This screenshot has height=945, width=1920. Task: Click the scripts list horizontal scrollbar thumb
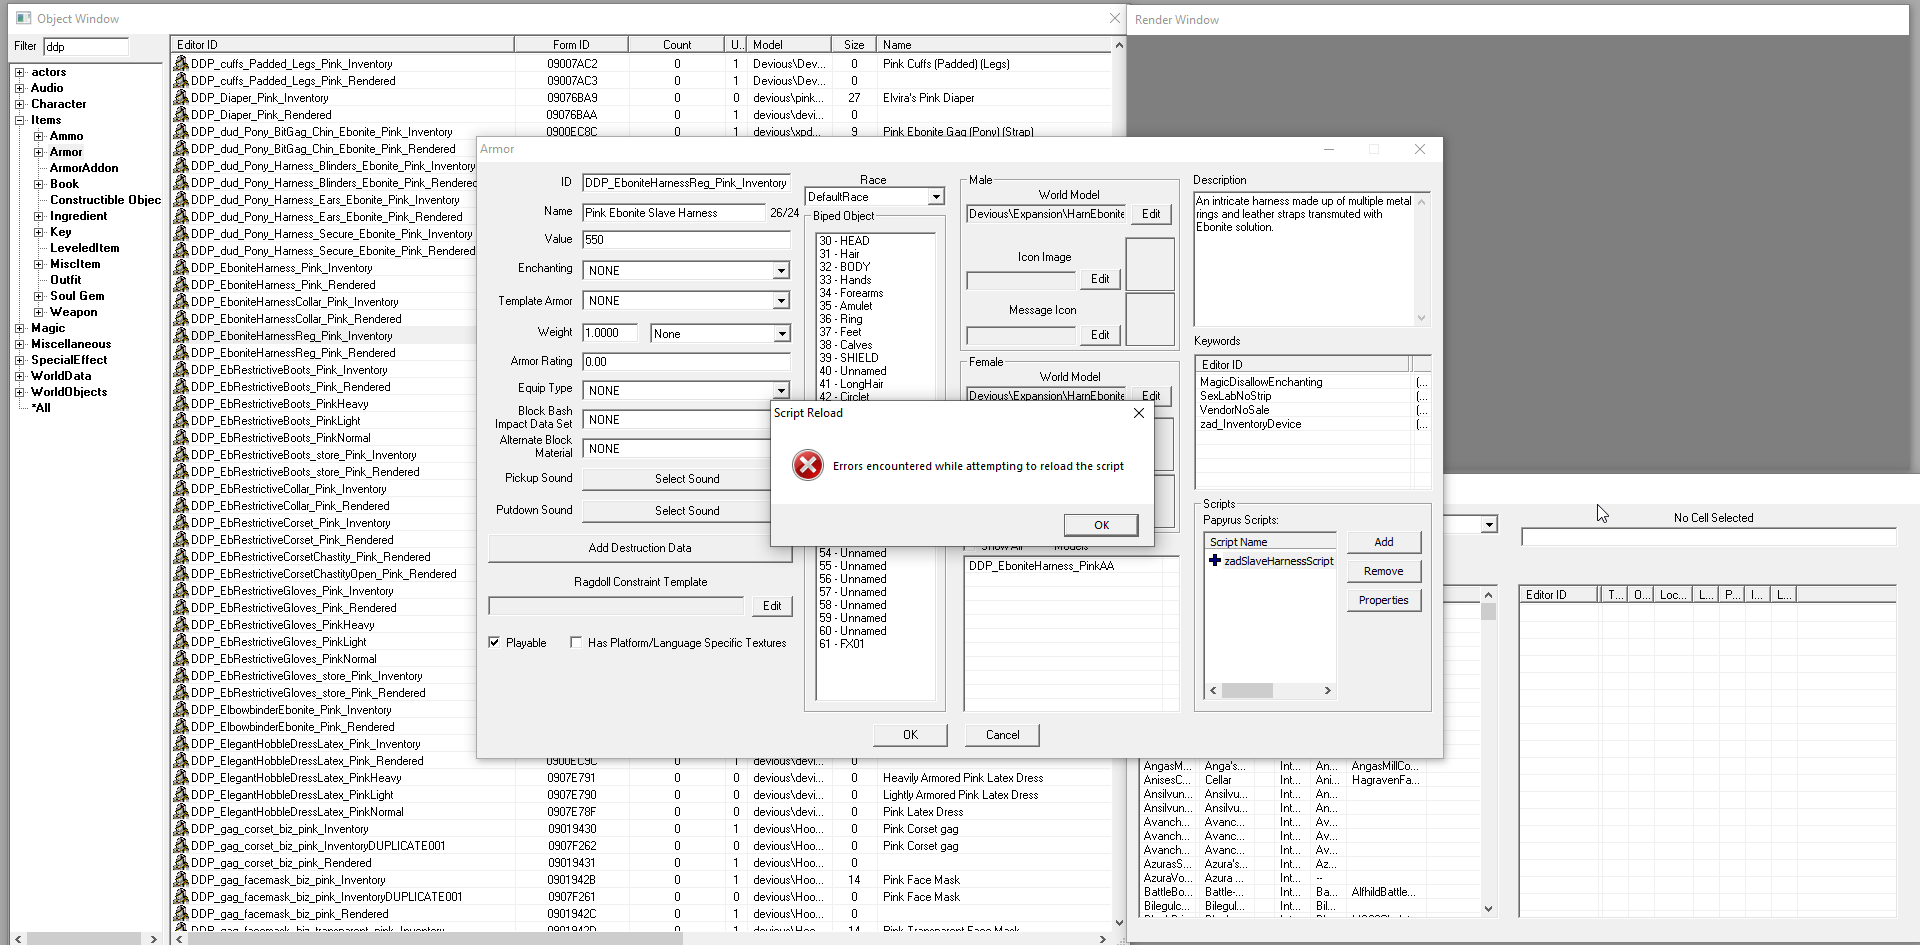coord(1247,690)
